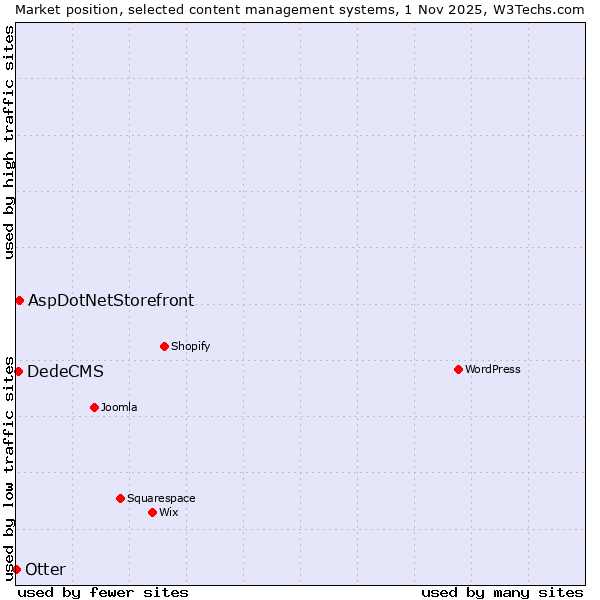Viewport: 600px width, 600px height.
Task: Click the 'used by fewer sites' axis label
Action: [103, 592]
